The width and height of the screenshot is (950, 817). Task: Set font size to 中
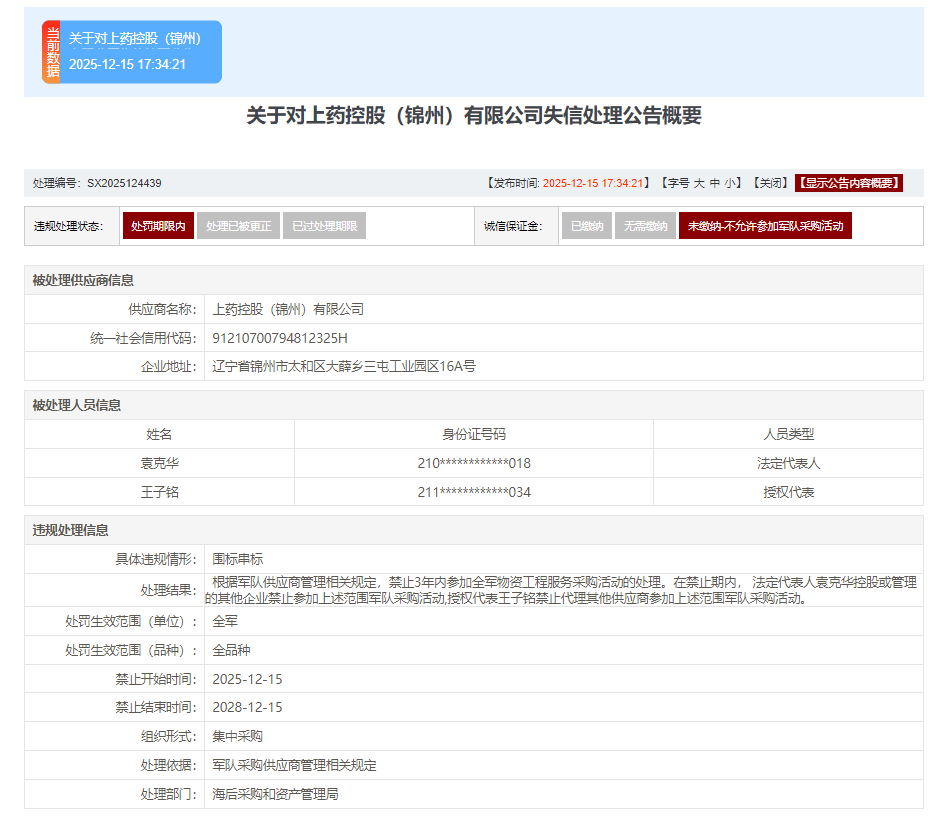pyautogui.click(x=715, y=183)
